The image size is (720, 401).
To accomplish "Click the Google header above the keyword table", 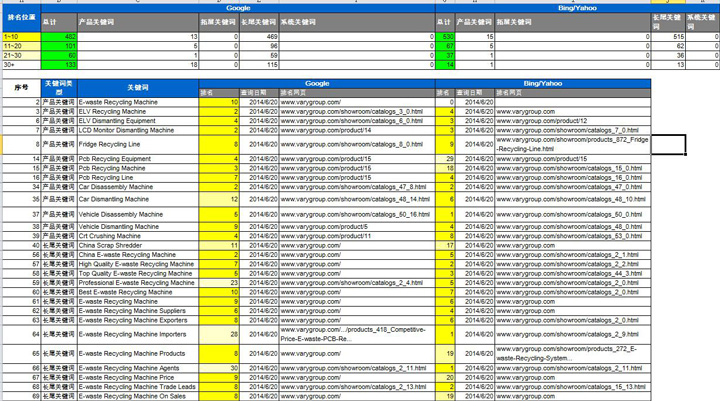I will [317, 84].
